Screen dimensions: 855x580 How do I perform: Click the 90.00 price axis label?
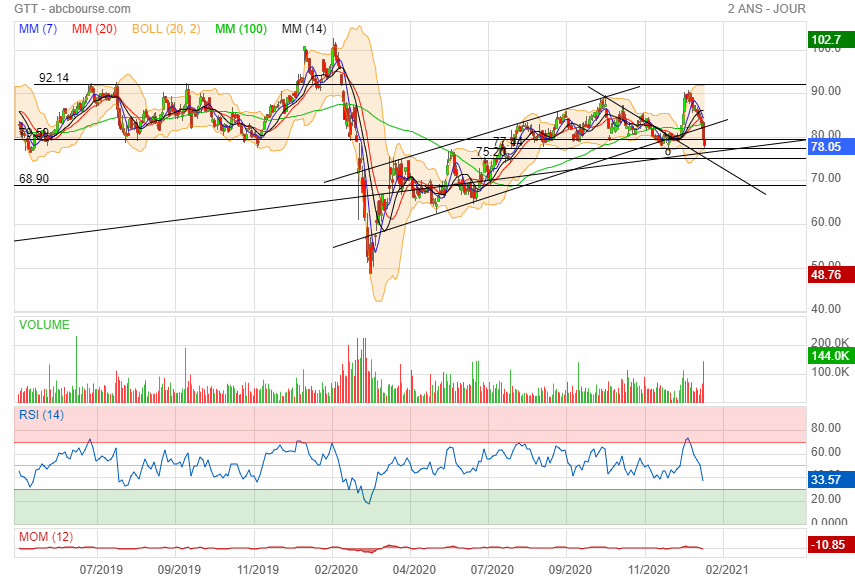tap(826, 91)
